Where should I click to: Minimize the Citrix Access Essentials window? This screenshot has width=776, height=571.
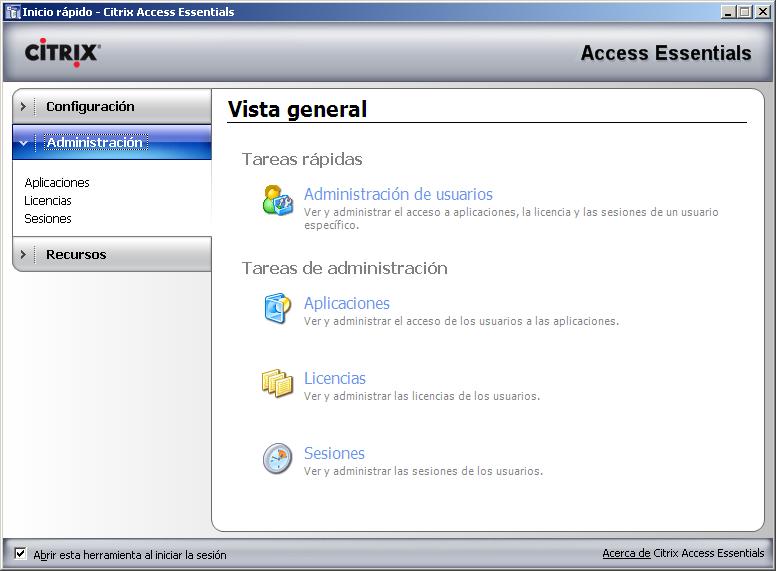[x=728, y=12]
